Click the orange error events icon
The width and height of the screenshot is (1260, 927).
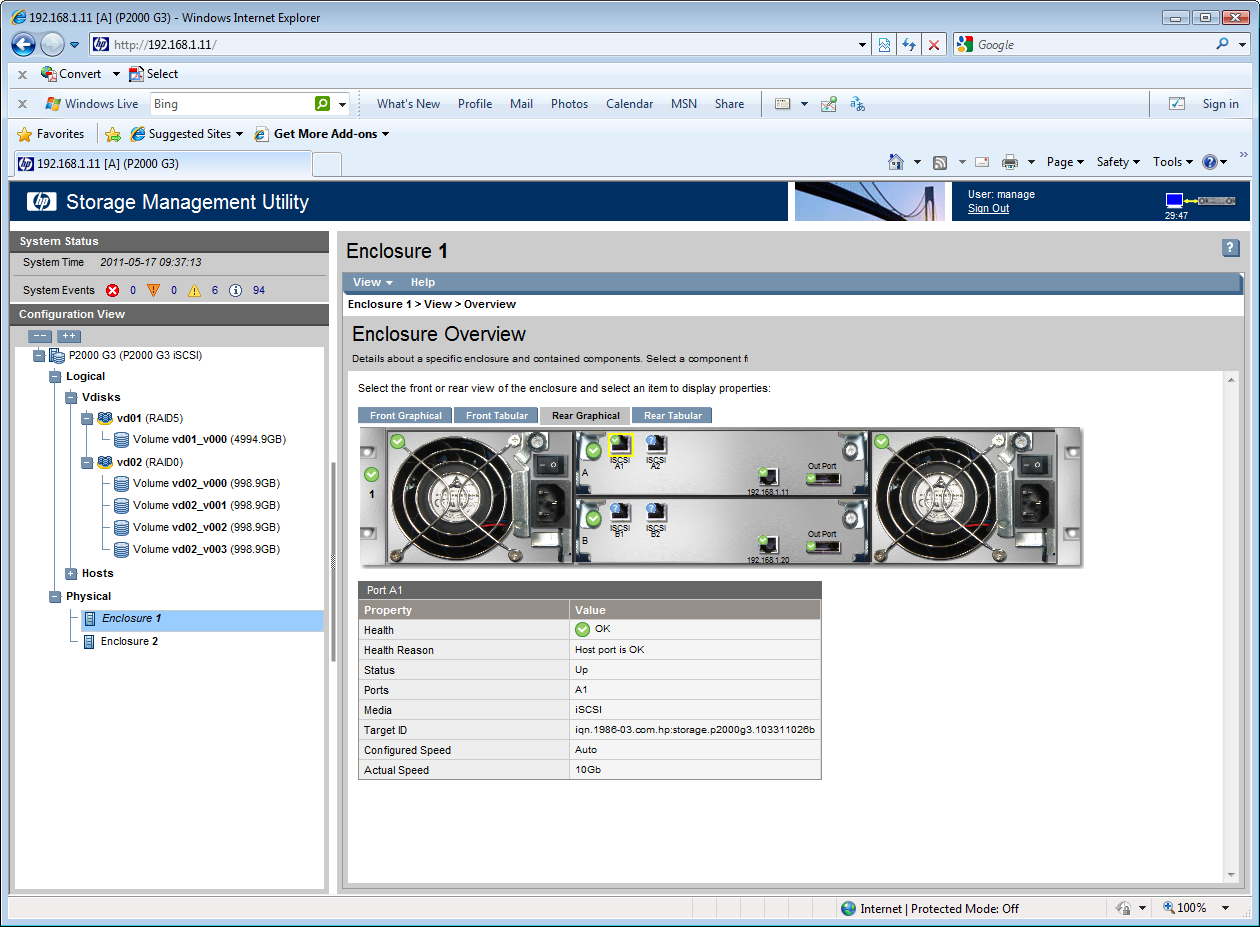tap(153, 290)
